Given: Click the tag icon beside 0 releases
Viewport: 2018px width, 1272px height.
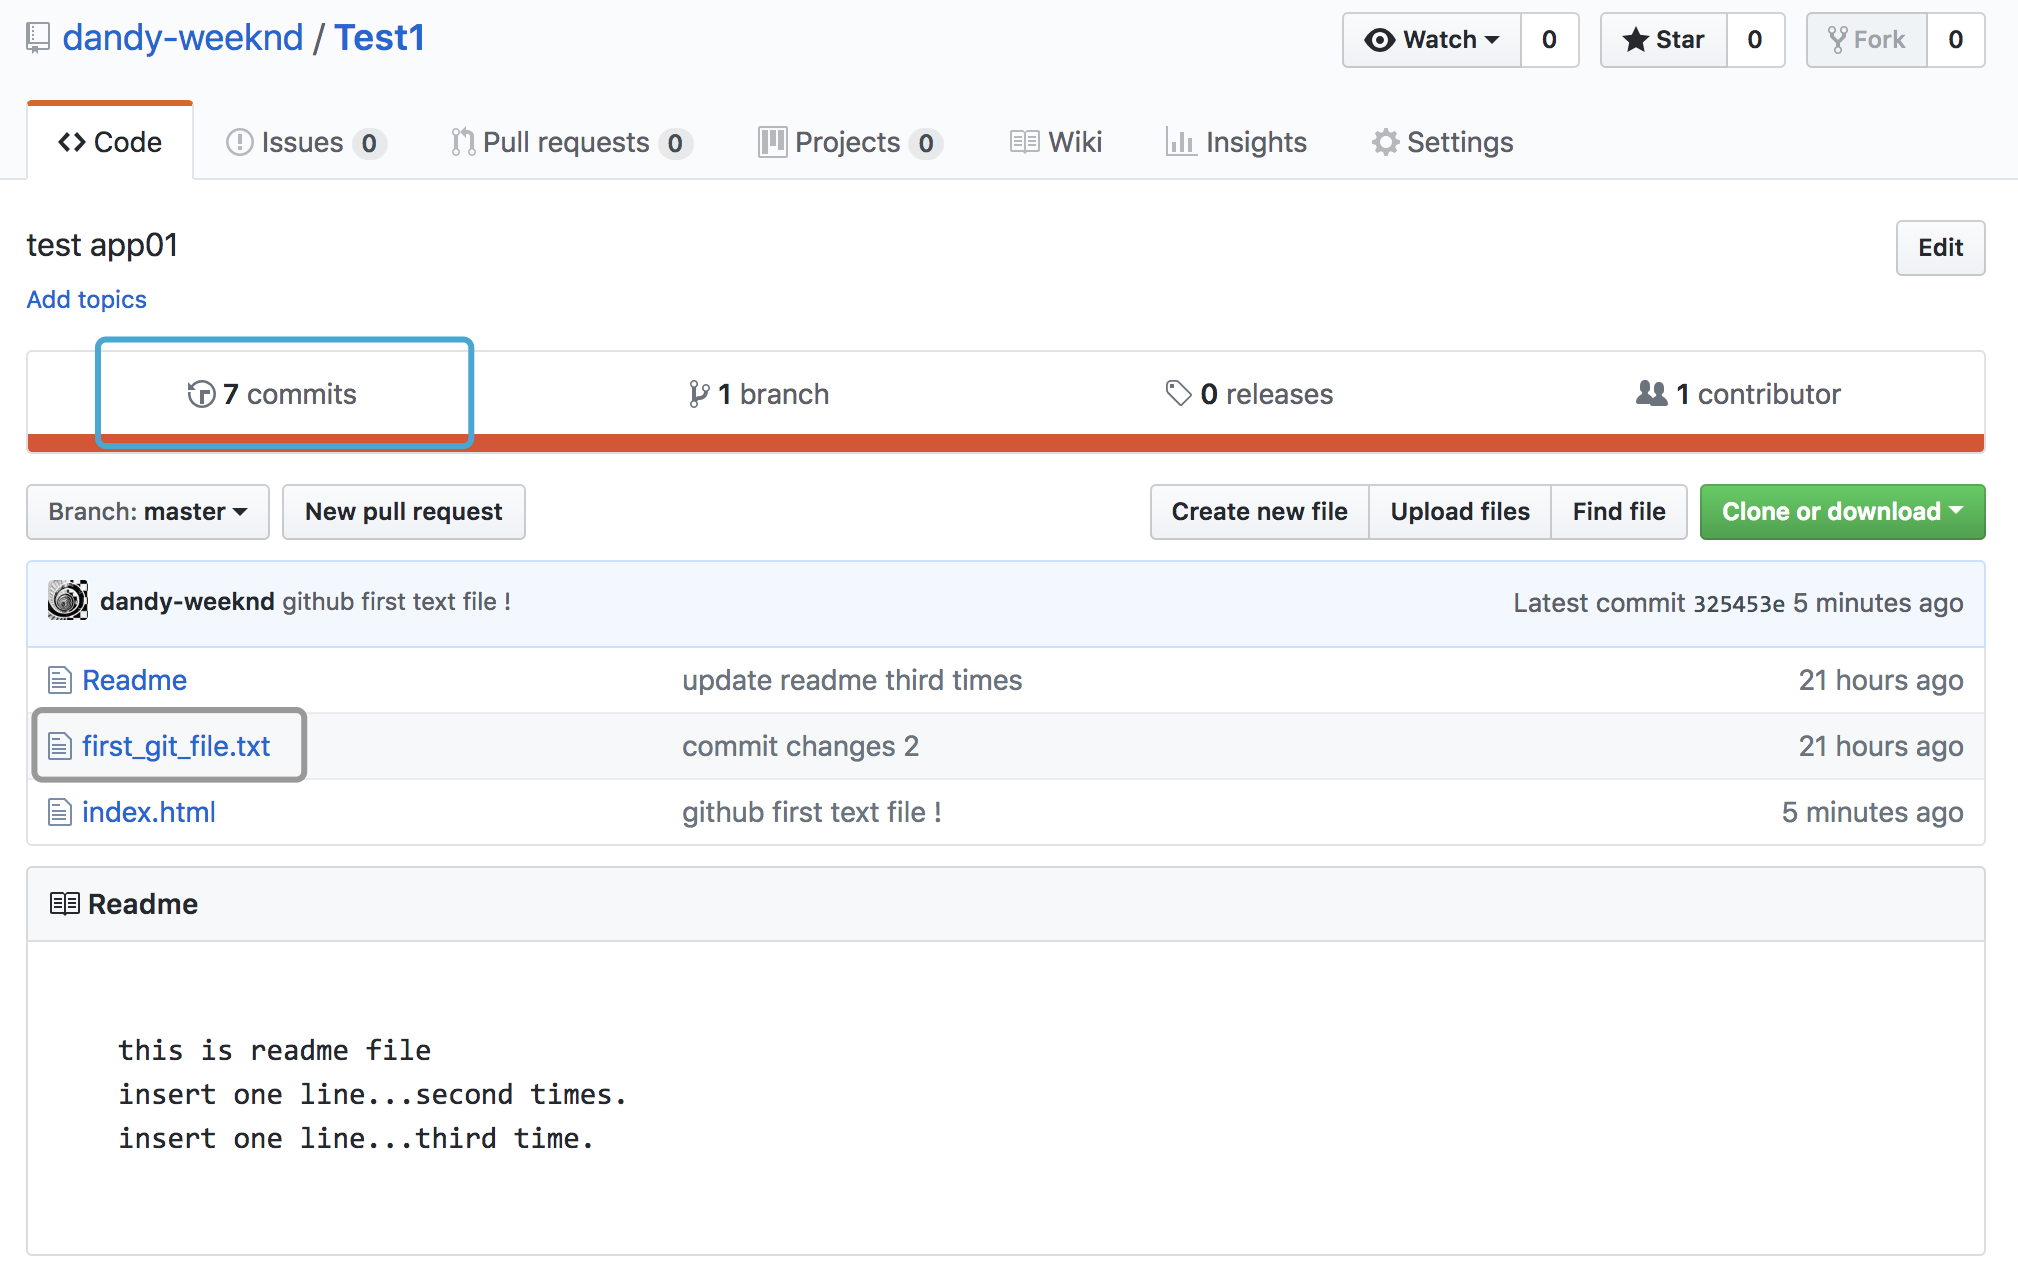Looking at the screenshot, I should tap(1178, 393).
